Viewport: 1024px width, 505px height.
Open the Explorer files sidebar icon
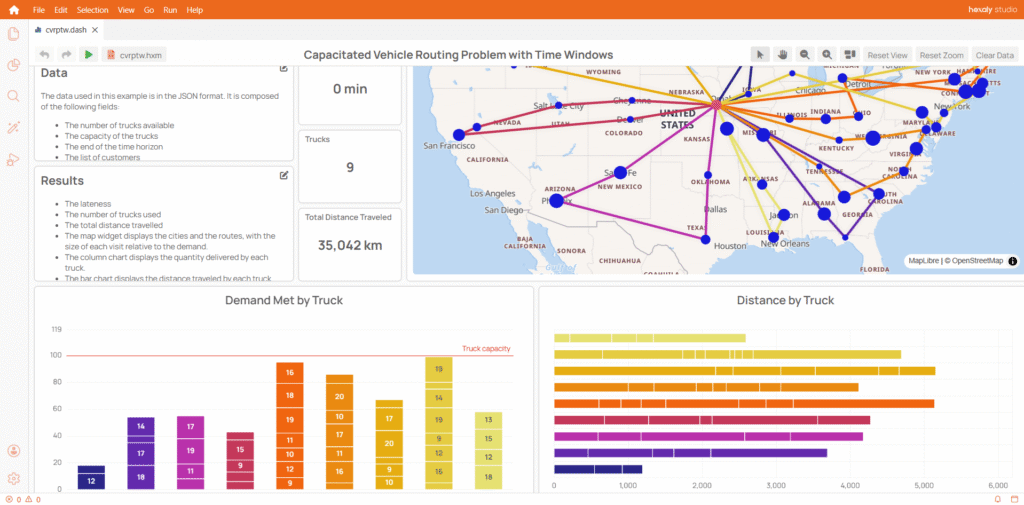pyautogui.click(x=14, y=34)
